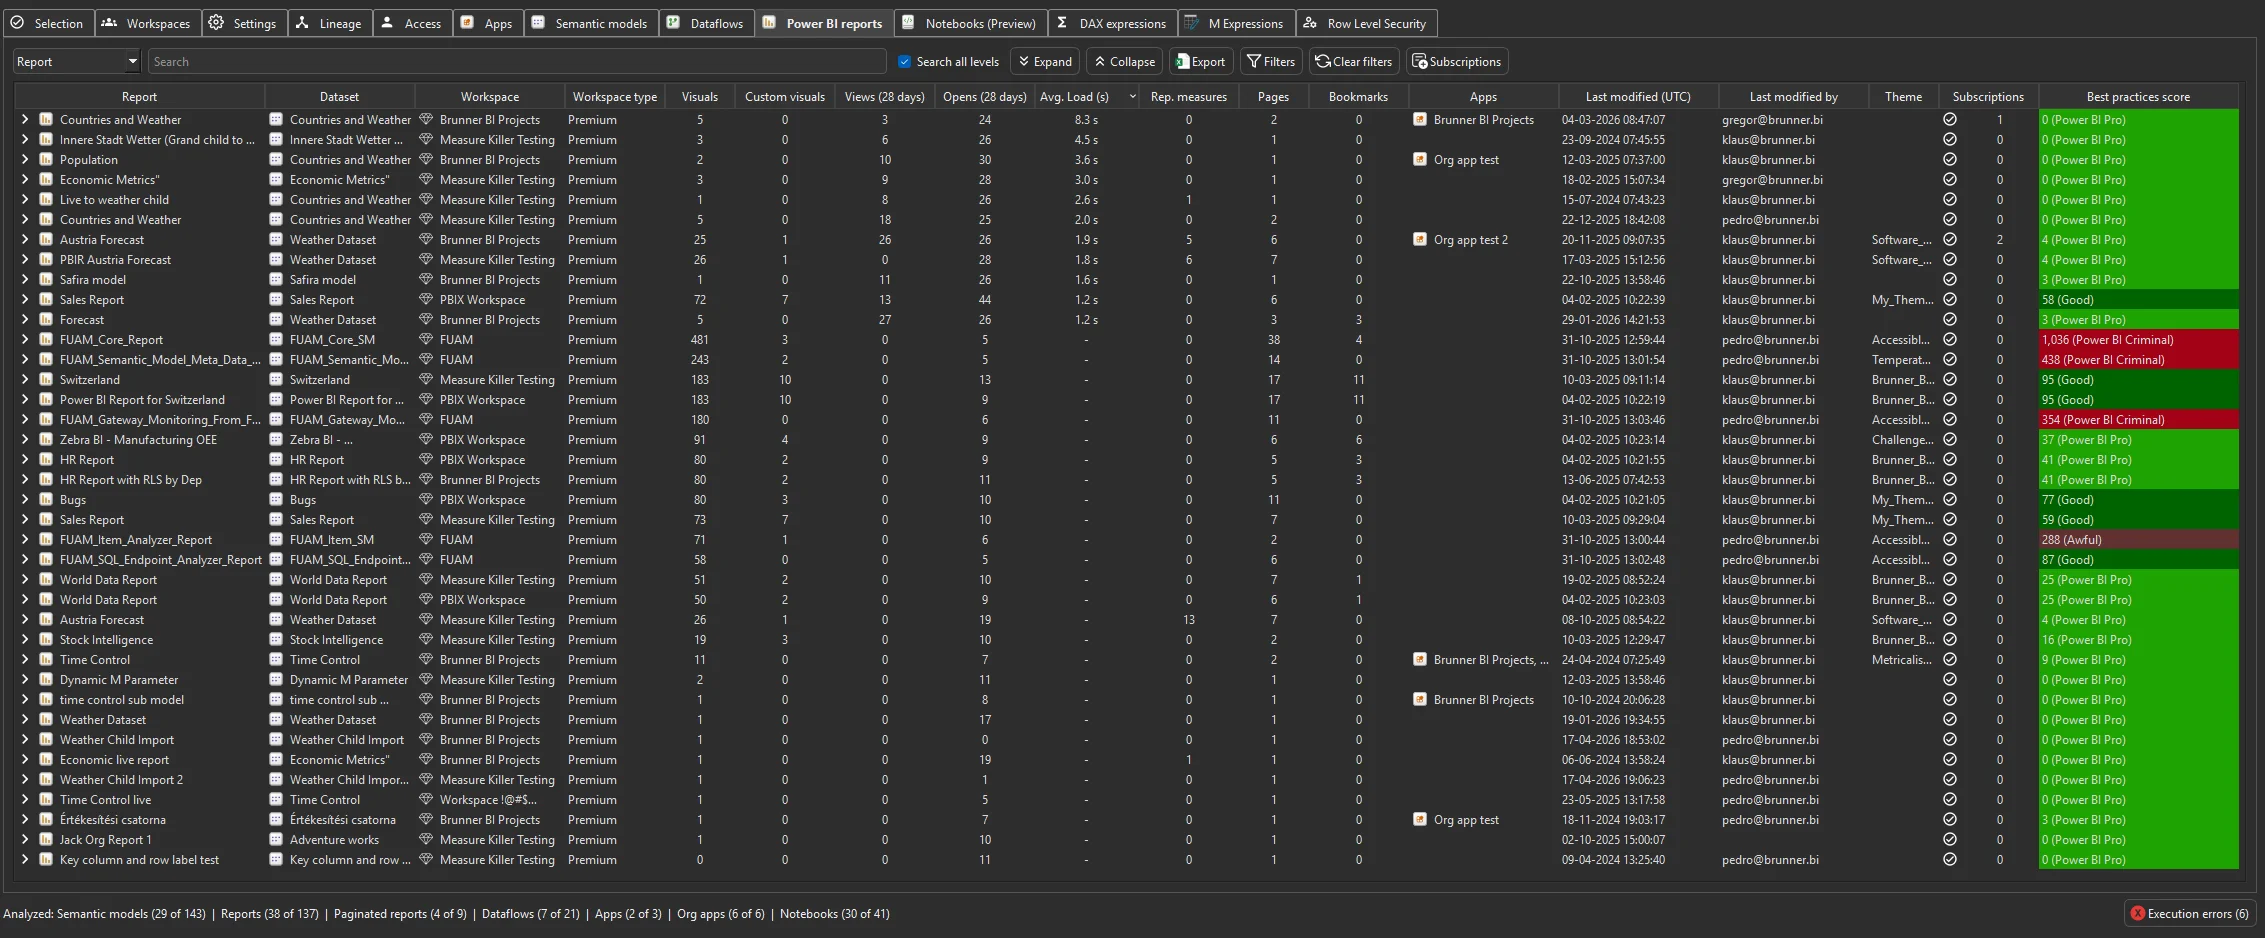2265x938 pixels.
Task: Click the Metricalis... theme cell
Action: click(x=1902, y=660)
